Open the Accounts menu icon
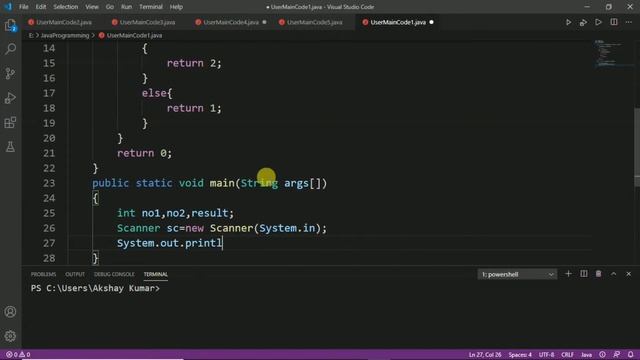Image resolution: width=640 pixels, height=360 pixels. tap(11, 312)
